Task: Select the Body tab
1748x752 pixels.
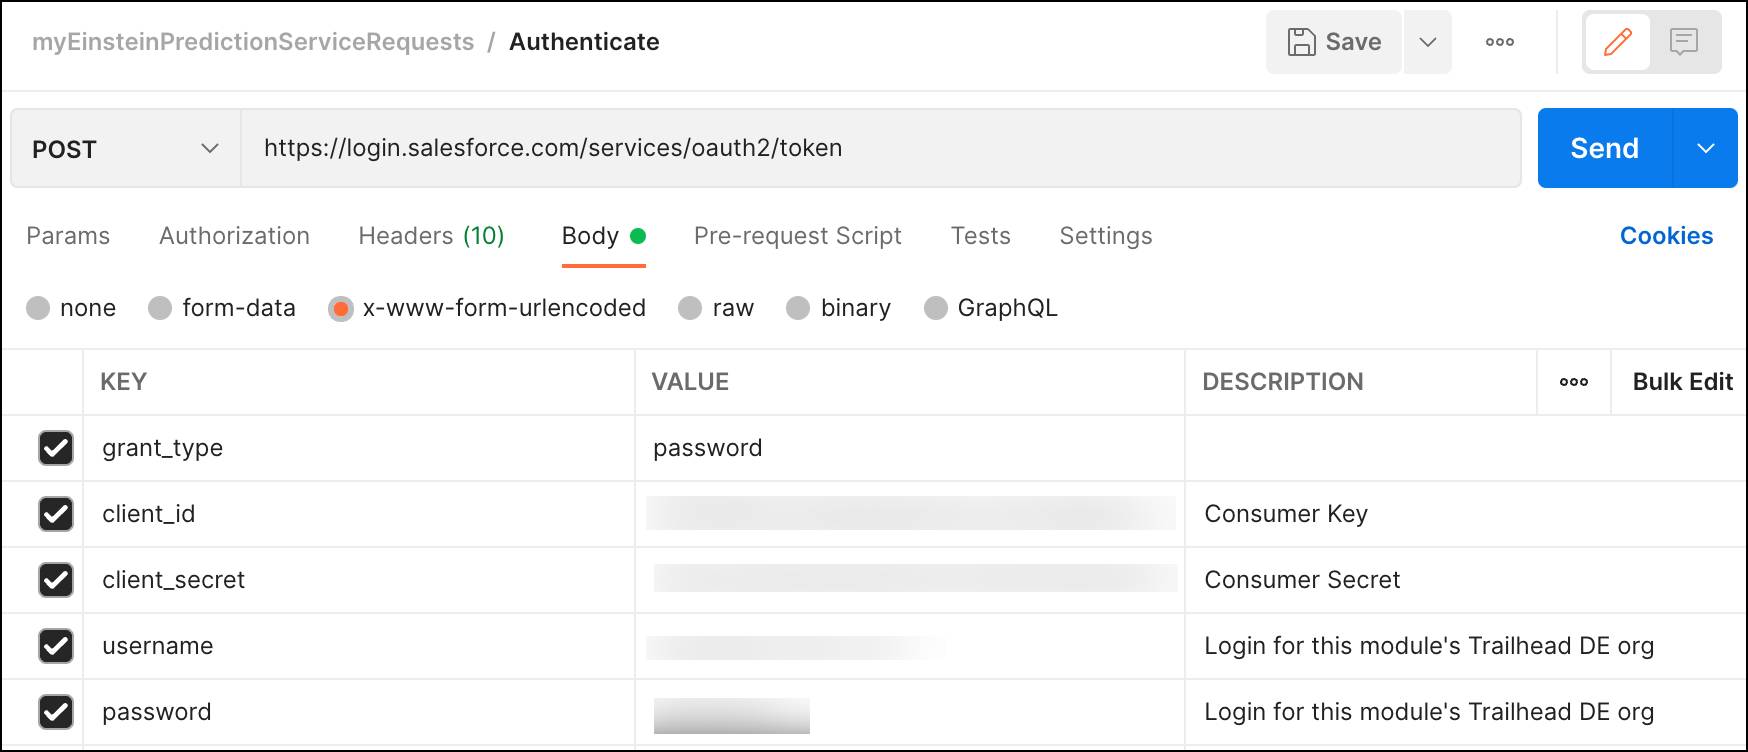Action: [x=604, y=236]
